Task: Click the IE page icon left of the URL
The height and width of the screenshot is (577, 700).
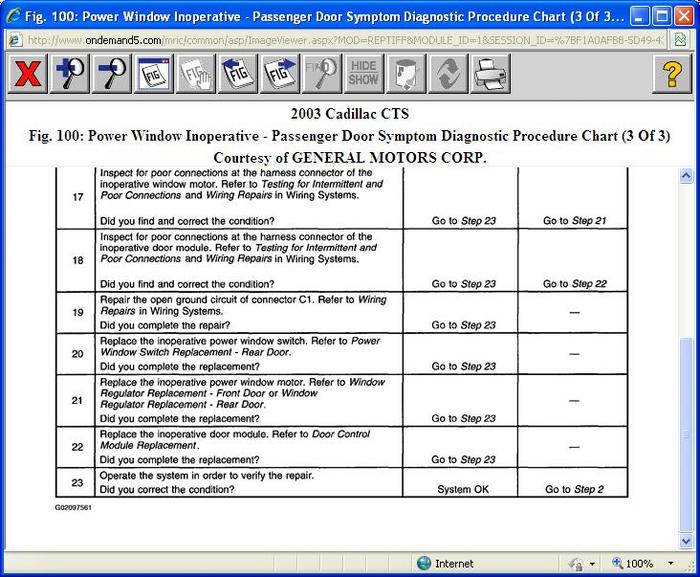Action: pos(15,40)
